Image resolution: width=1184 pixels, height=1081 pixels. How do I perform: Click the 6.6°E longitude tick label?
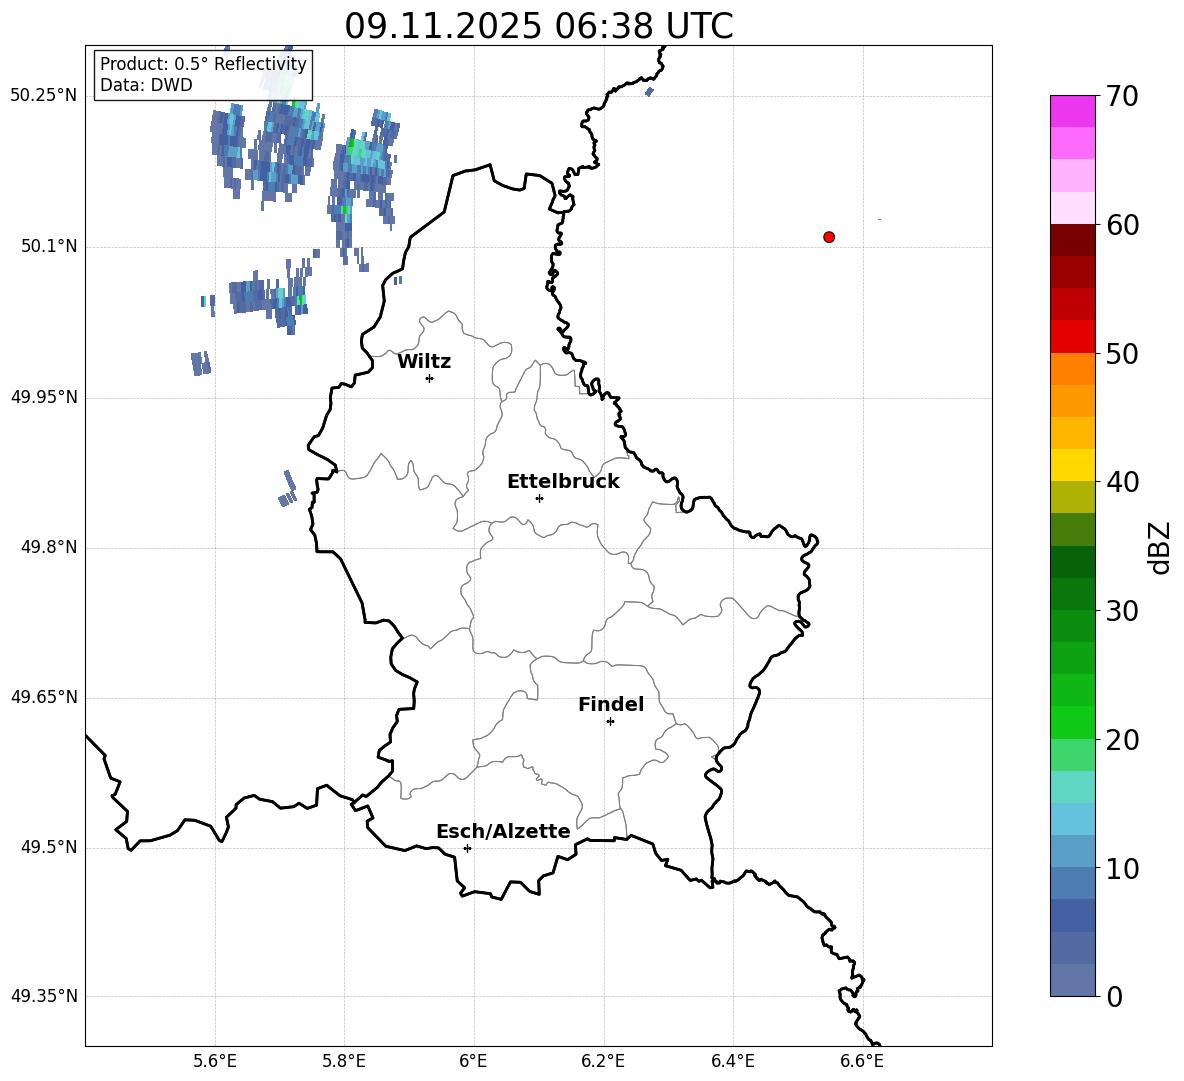862,1061
